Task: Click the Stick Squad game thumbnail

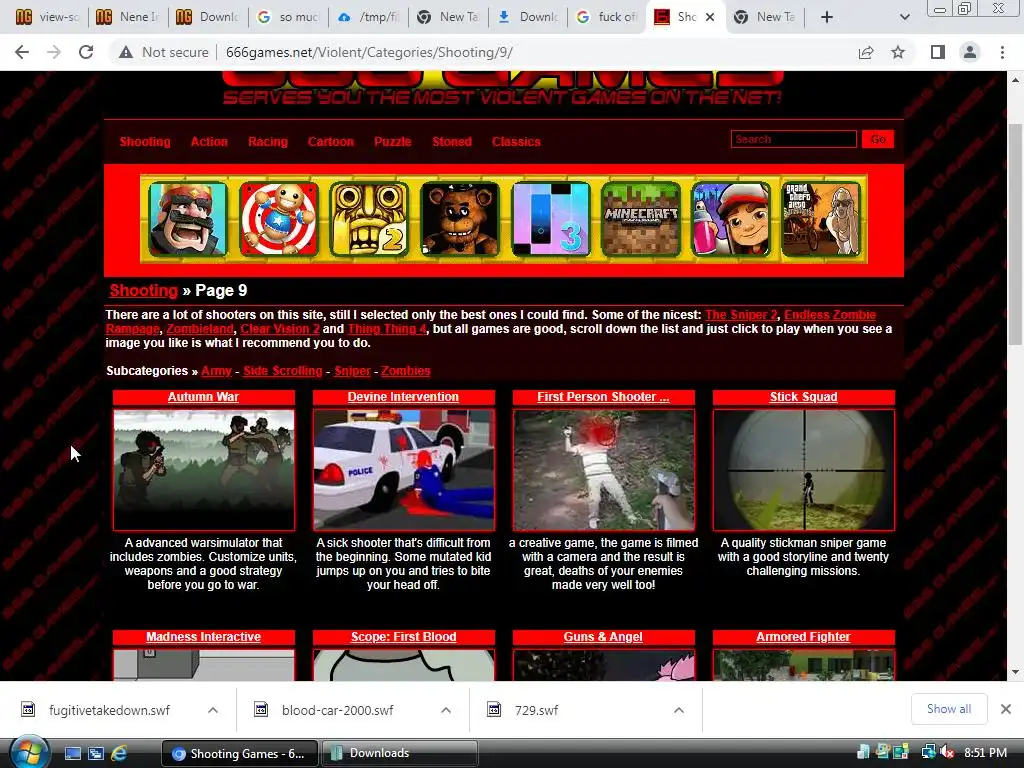Action: point(803,470)
